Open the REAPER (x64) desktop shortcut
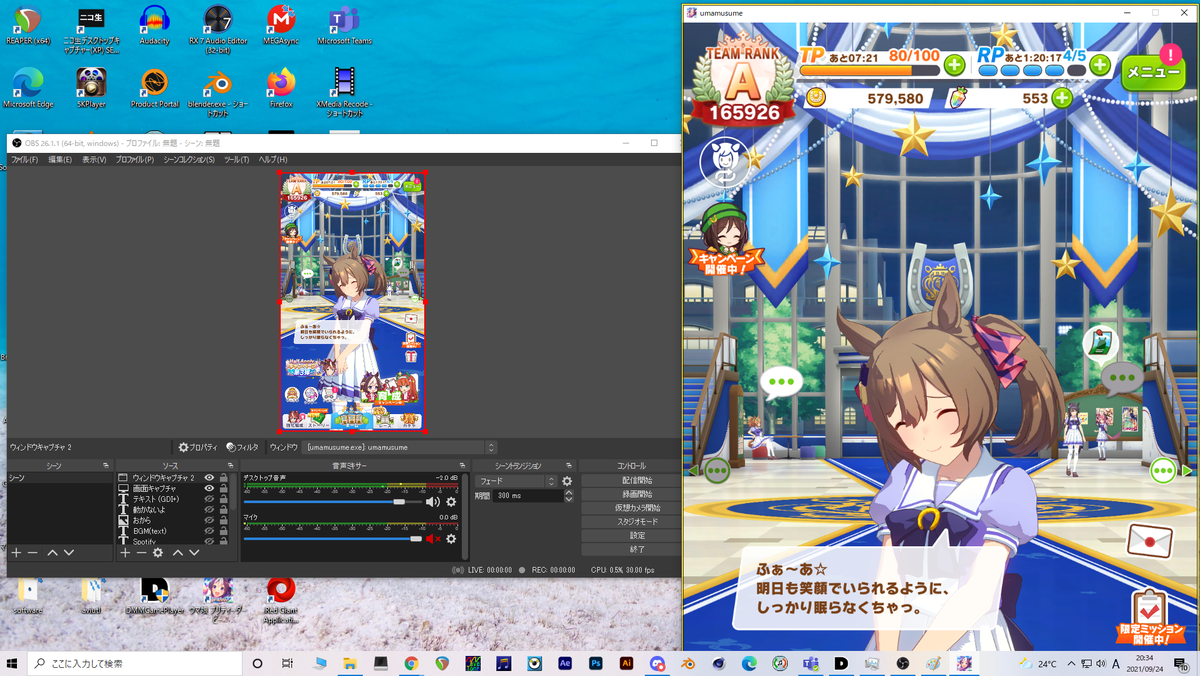 [28, 26]
